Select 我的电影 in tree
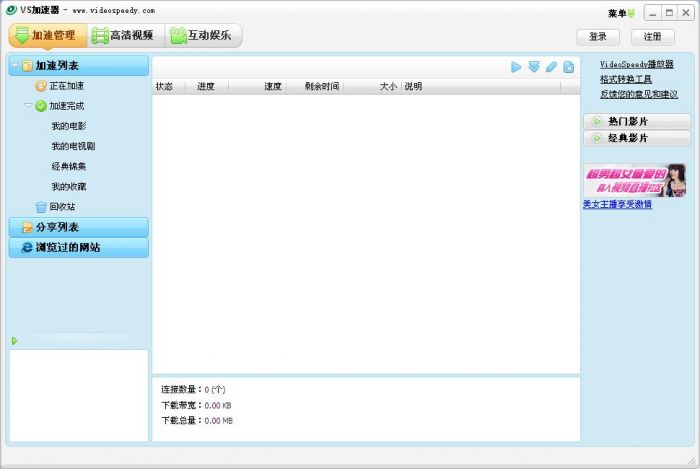Viewport: 700px width, 469px height. click(69, 126)
